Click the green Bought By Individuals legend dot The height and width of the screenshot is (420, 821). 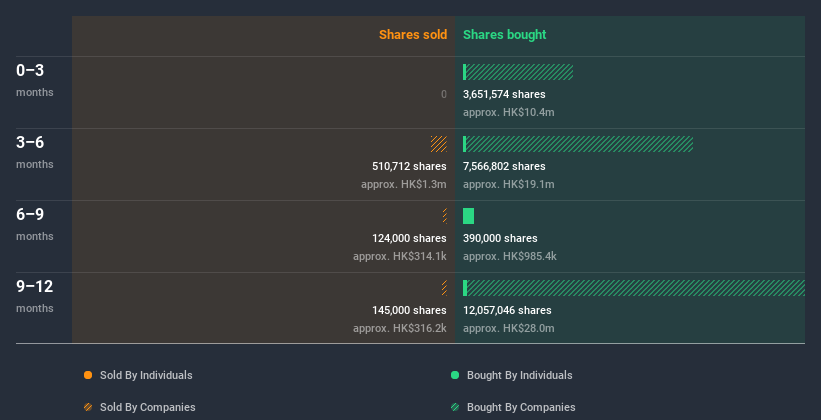[x=455, y=375]
